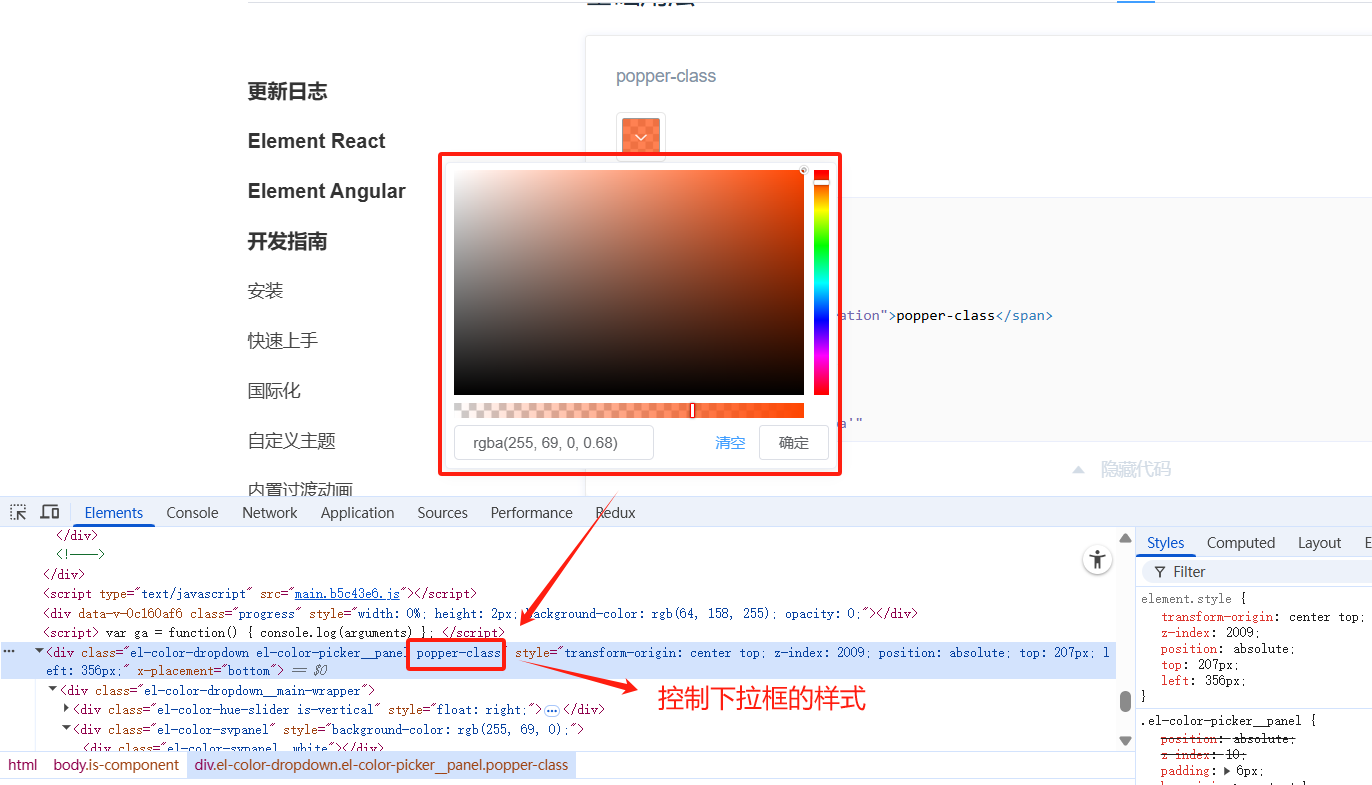Open the Performance tab
Viewport: 1372px width, 785px height.
click(x=531, y=512)
